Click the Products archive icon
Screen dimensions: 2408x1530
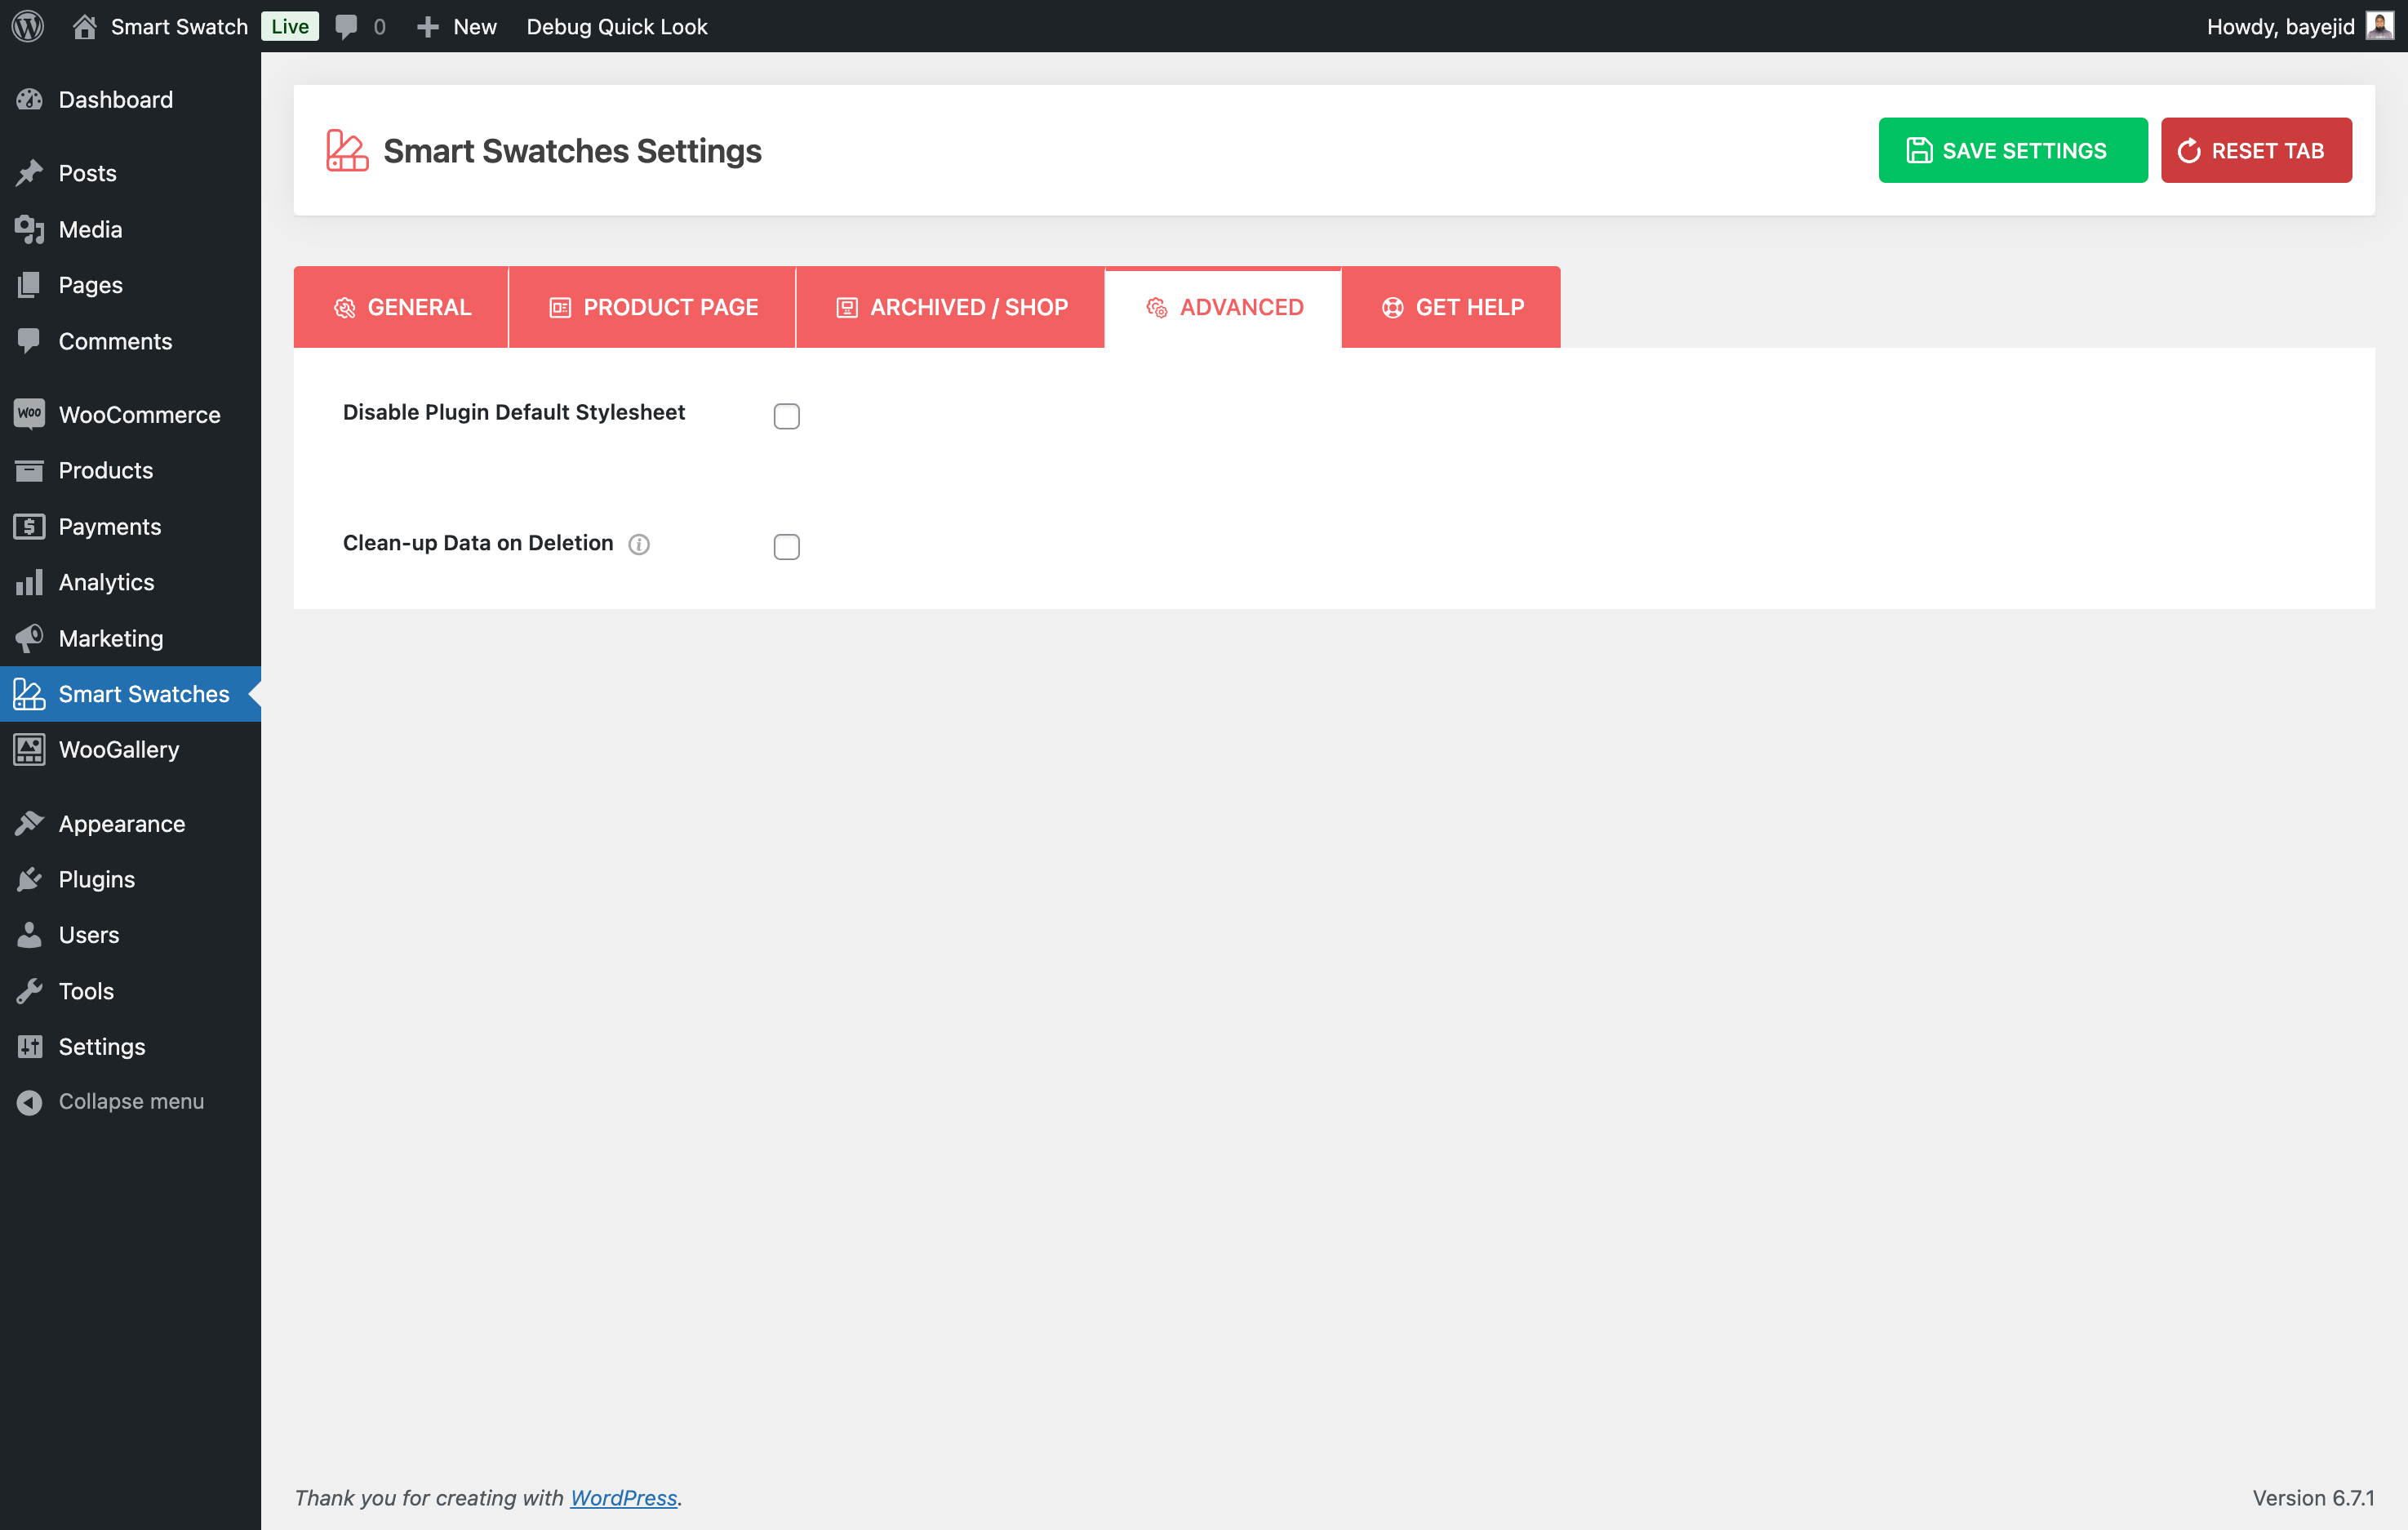[x=29, y=470]
